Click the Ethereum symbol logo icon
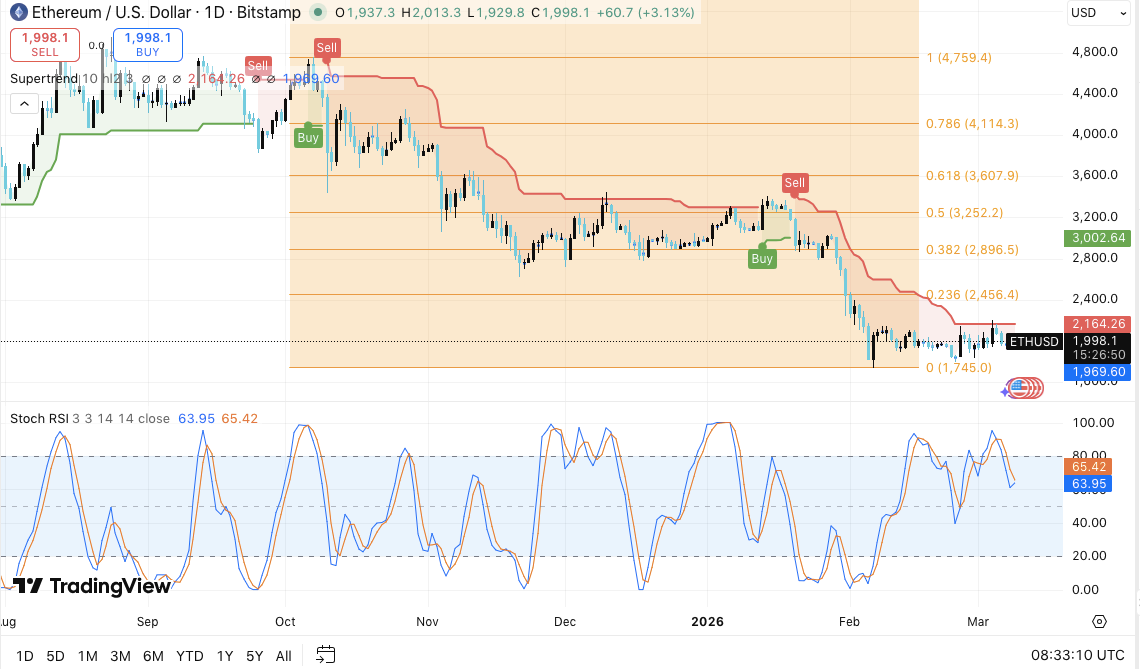 click(x=17, y=13)
